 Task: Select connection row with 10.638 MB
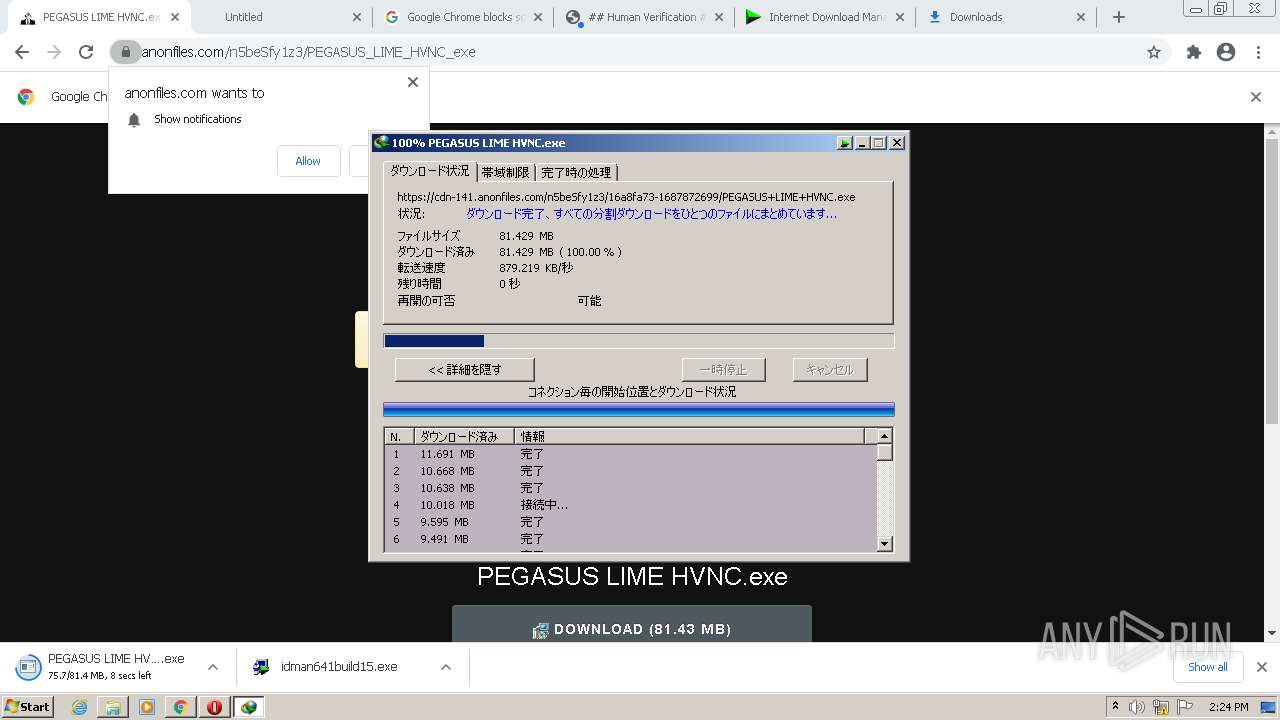[631, 488]
